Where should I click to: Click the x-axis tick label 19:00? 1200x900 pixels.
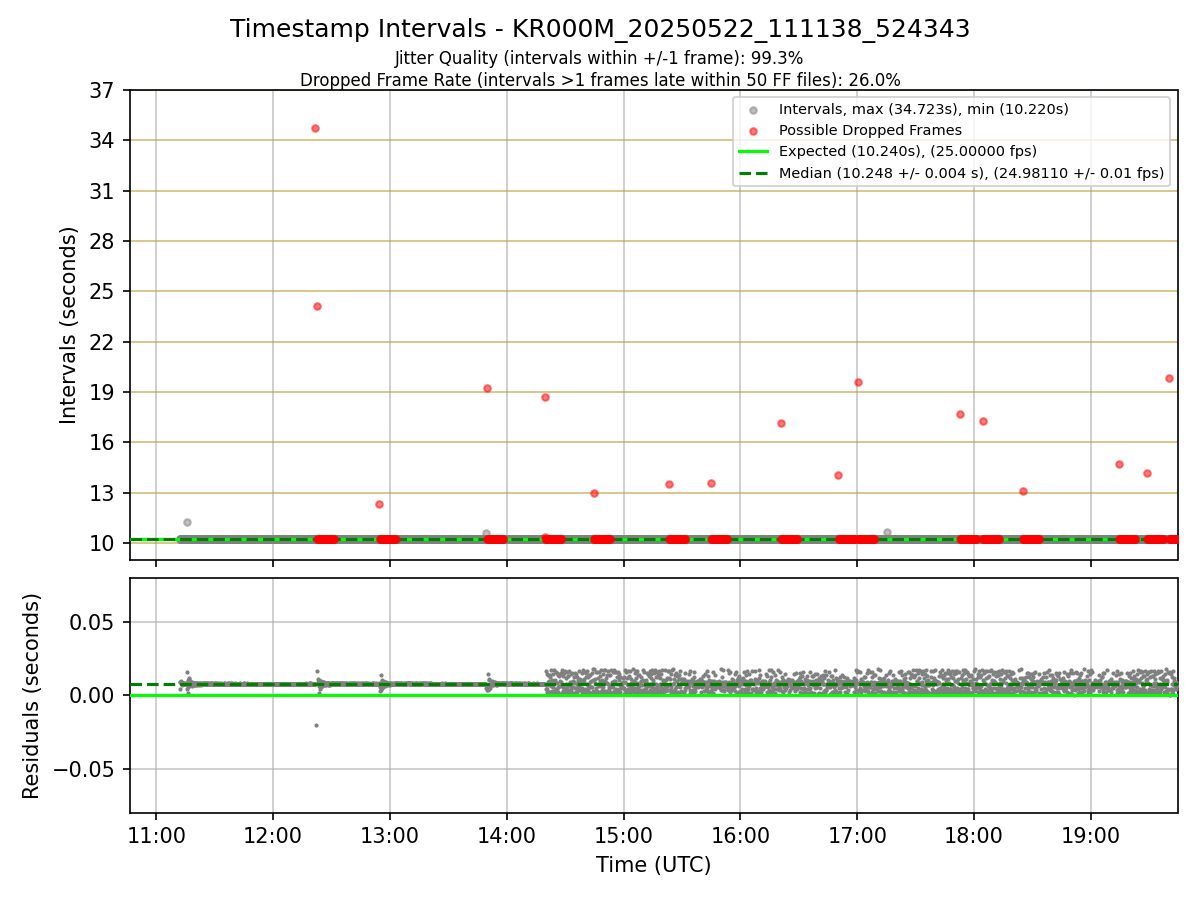pyautogui.click(x=1091, y=836)
